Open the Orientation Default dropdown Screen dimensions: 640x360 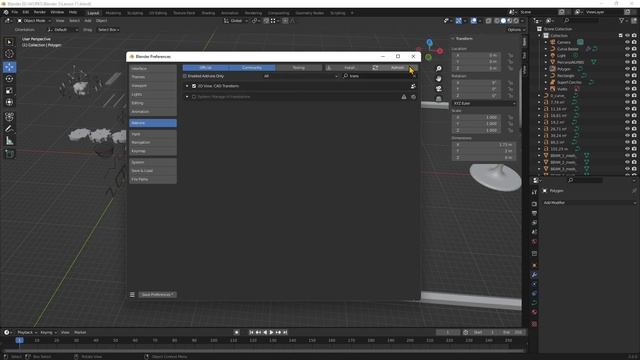point(62,30)
